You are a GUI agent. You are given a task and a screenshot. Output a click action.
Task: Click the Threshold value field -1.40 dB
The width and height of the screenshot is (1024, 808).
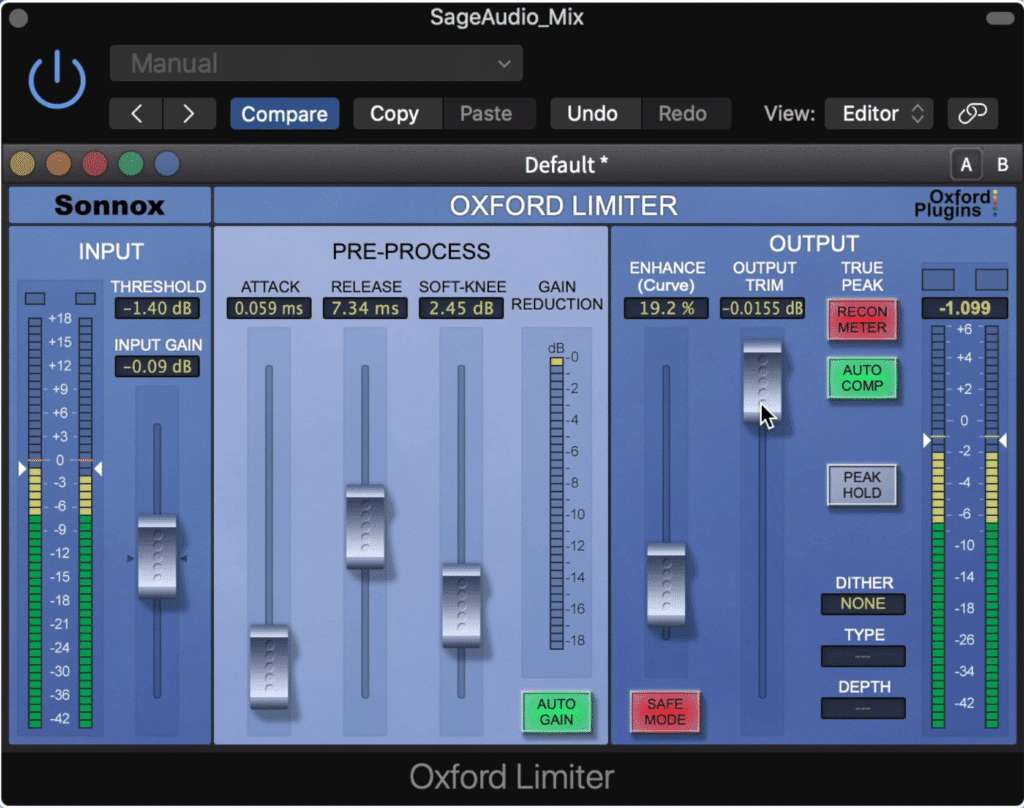tap(157, 308)
